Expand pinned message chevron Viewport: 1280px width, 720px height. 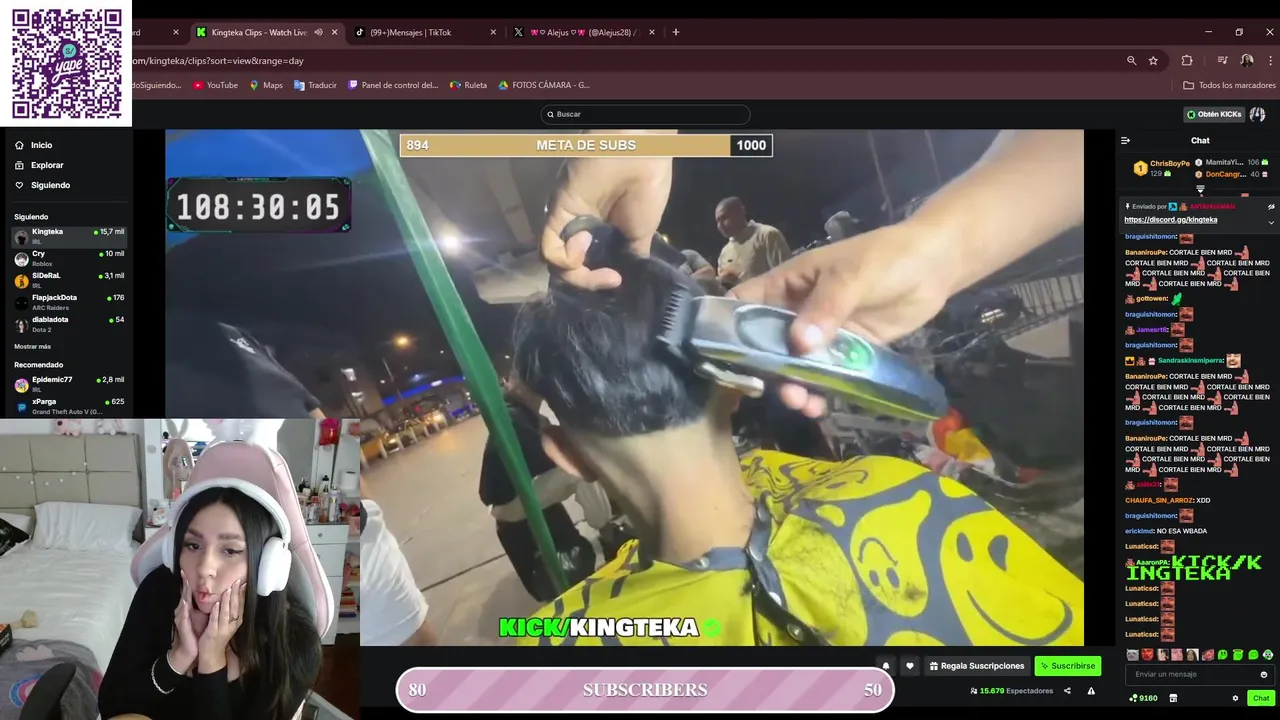(x=1271, y=222)
